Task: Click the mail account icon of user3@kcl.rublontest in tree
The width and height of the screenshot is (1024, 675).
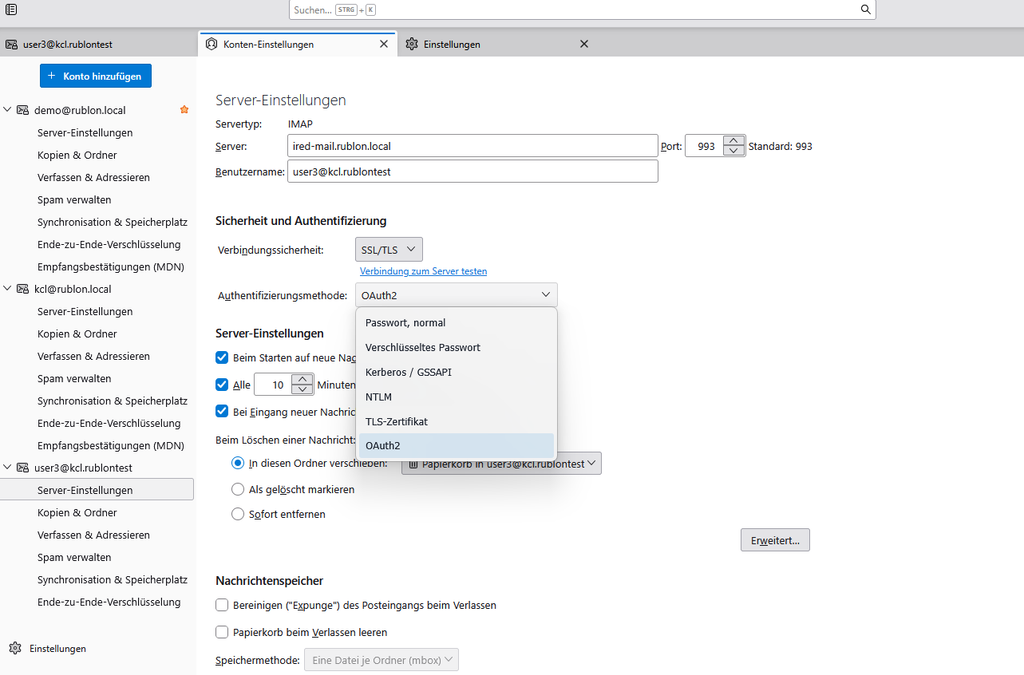Action: [23, 467]
